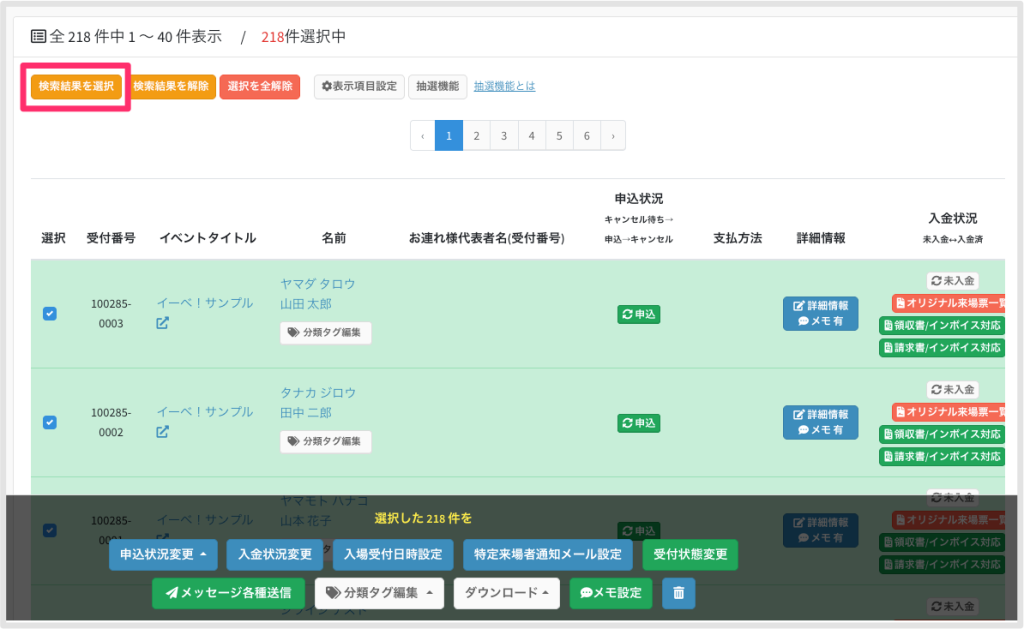Open 領収書/インボイス対応 for 田中 二郎 row

(x=942, y=434)
